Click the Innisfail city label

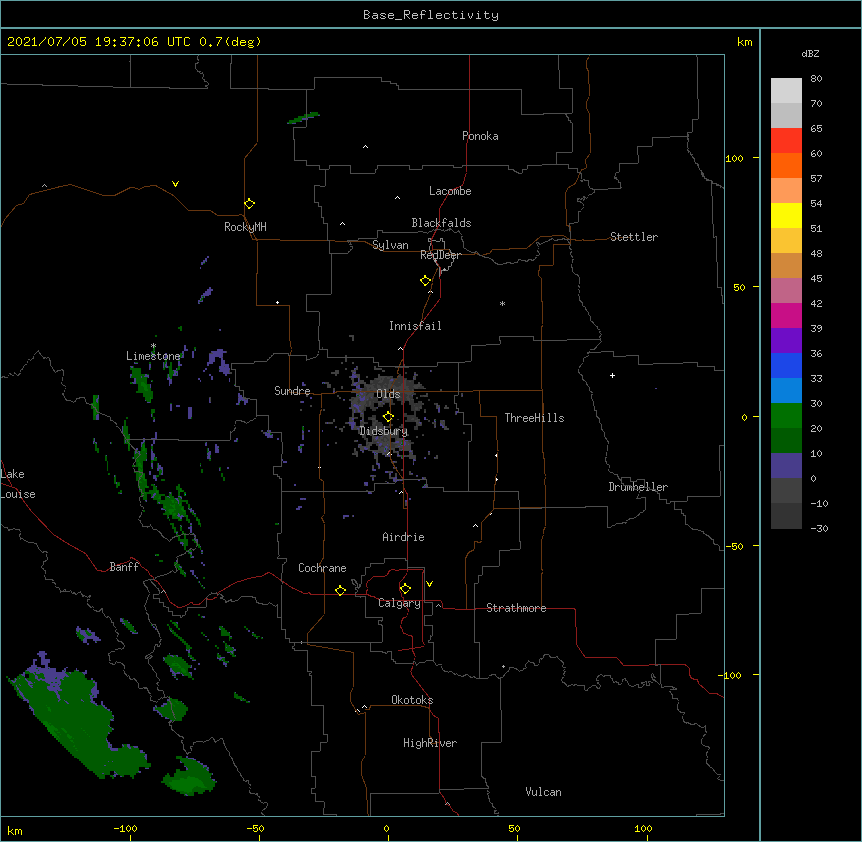point(415,326)
